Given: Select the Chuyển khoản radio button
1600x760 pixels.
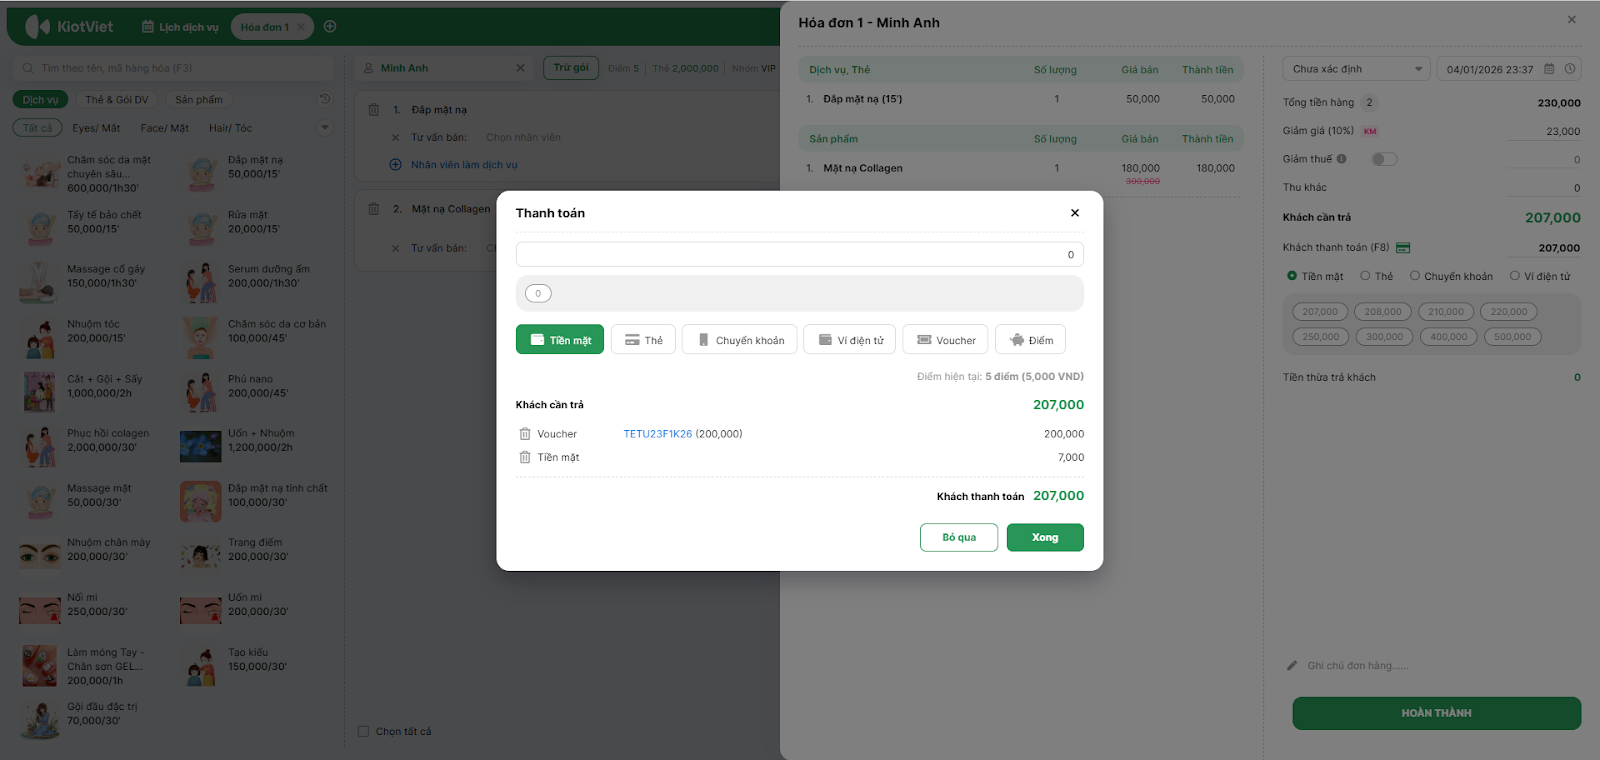Looking at the screenshot, I should (1415, 276).
